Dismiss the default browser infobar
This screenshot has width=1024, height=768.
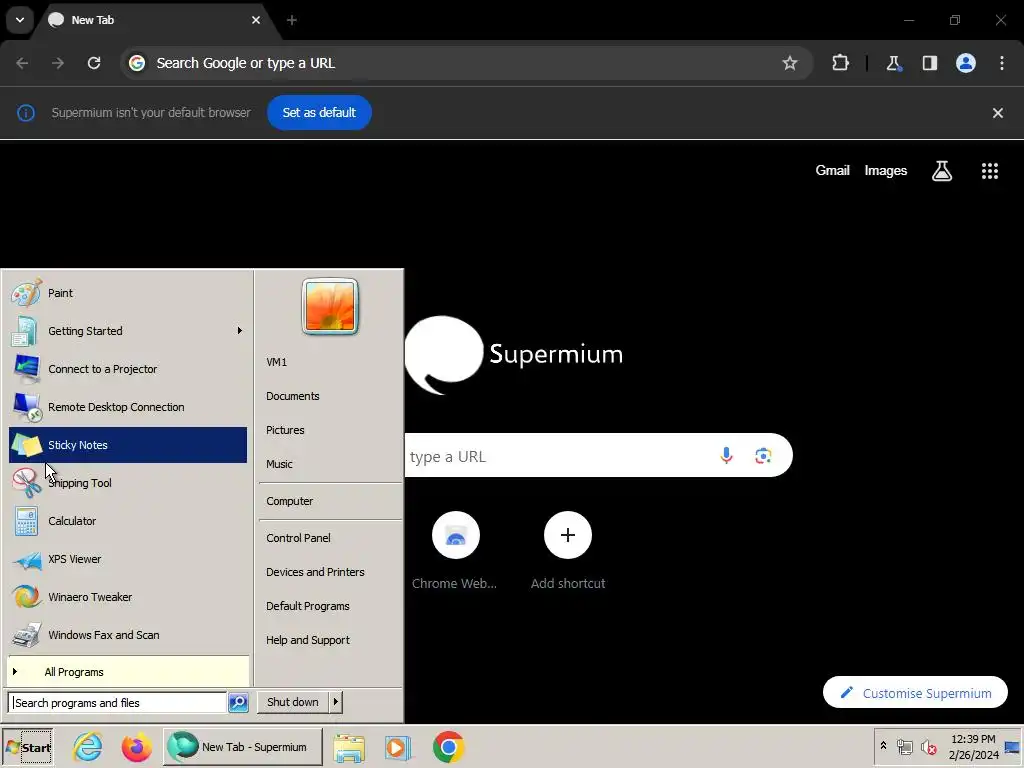(998, 113)
